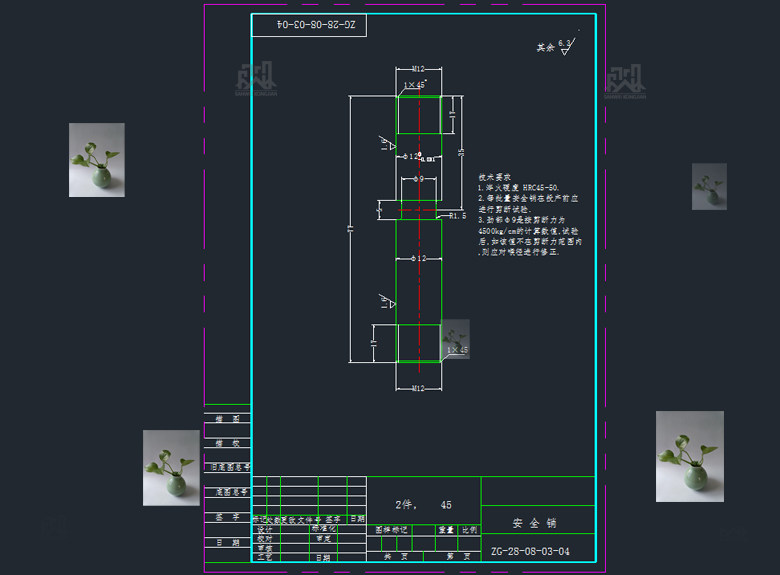780x575 pixels.
Task: Click the "日 期" cell in side margin table
Action: (227, 543)
